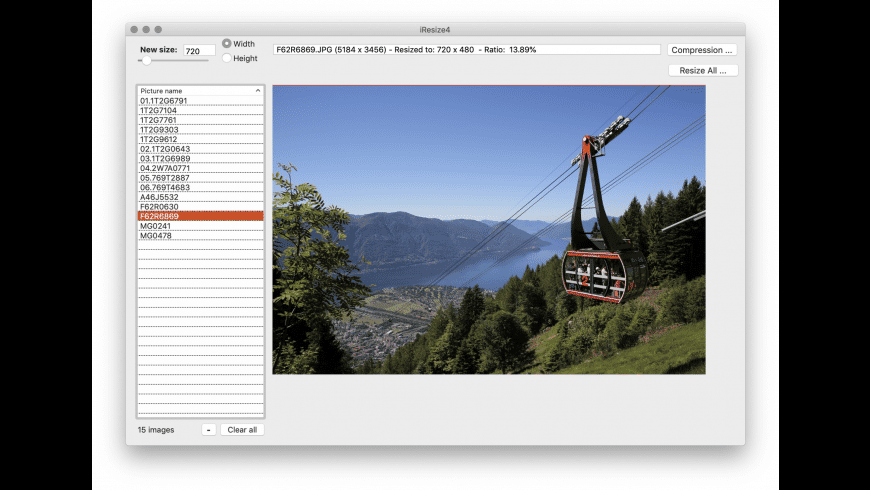Click the cable car preview image
The width and height of the screenshot is (870, 490).
[489, 230]
